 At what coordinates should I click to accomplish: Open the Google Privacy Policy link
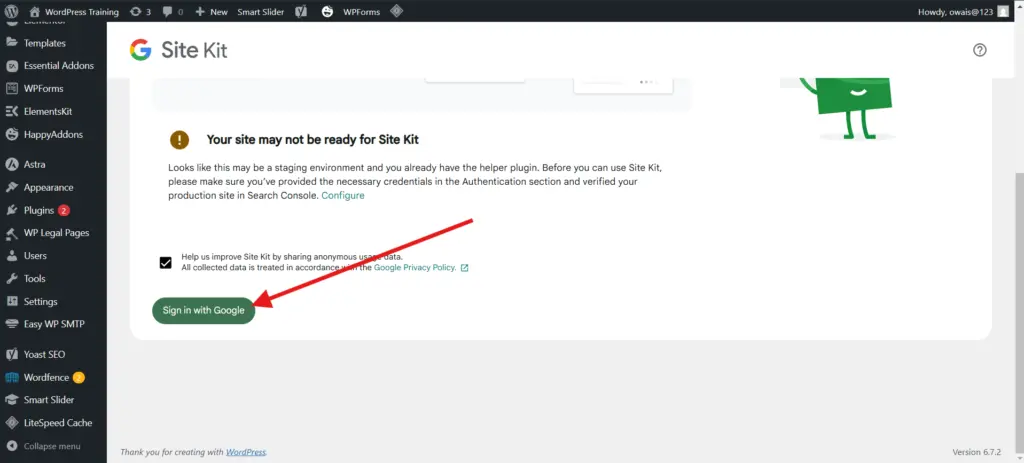415,267
